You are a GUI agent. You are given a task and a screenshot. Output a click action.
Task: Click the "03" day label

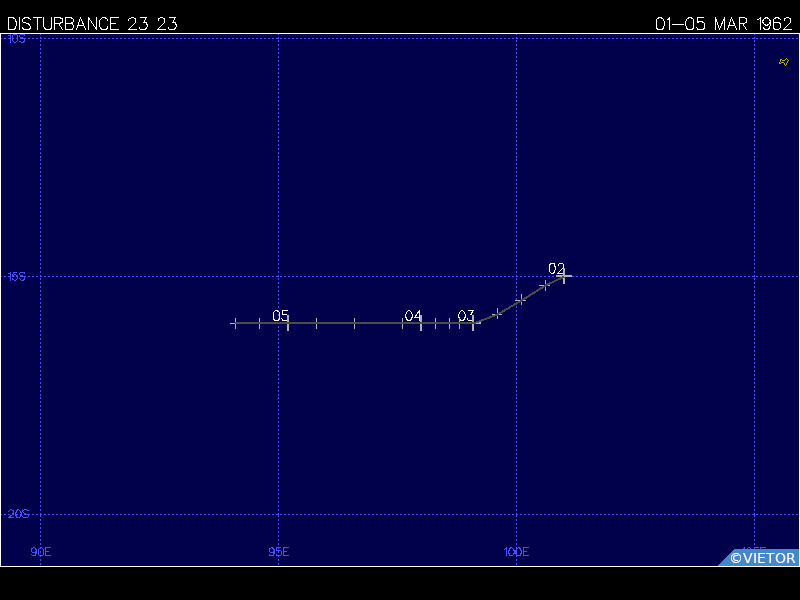tap(466, 316)
